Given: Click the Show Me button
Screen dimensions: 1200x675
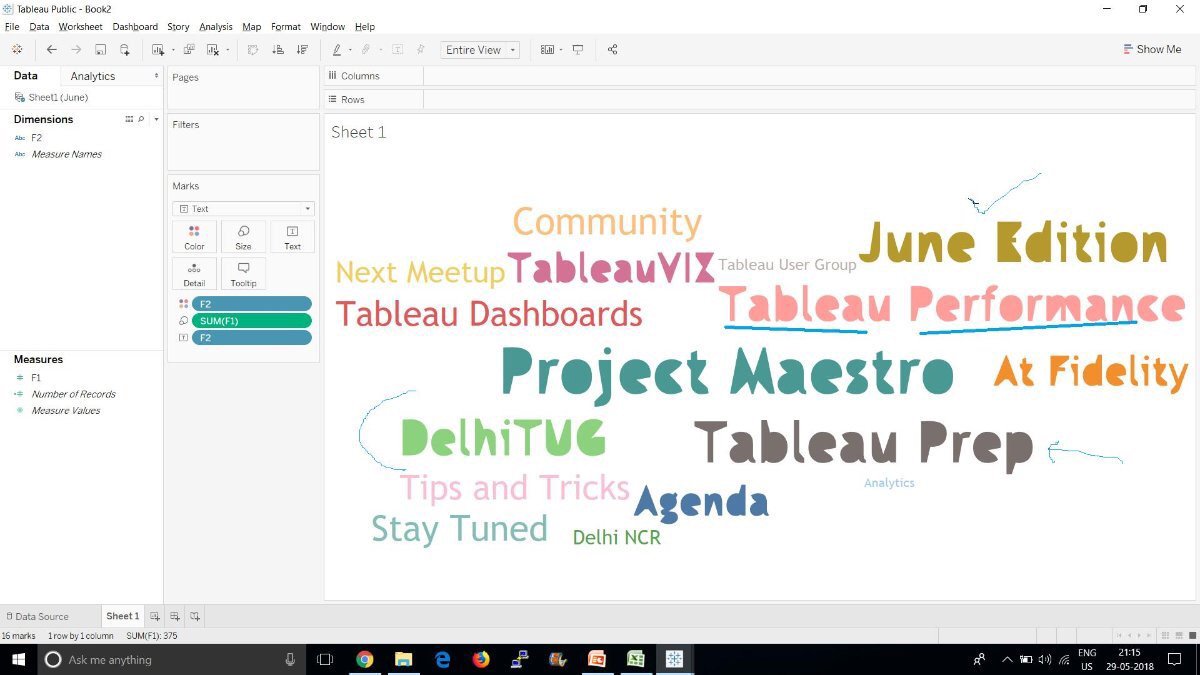Looking at the screenshot, I should [x=1152, y=49].
